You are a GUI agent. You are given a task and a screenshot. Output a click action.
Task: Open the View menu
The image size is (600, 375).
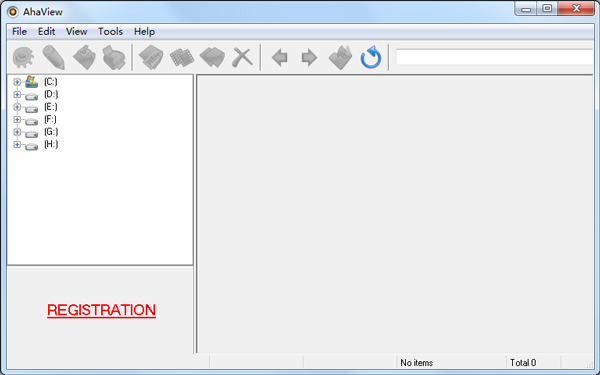click(77, 32)
